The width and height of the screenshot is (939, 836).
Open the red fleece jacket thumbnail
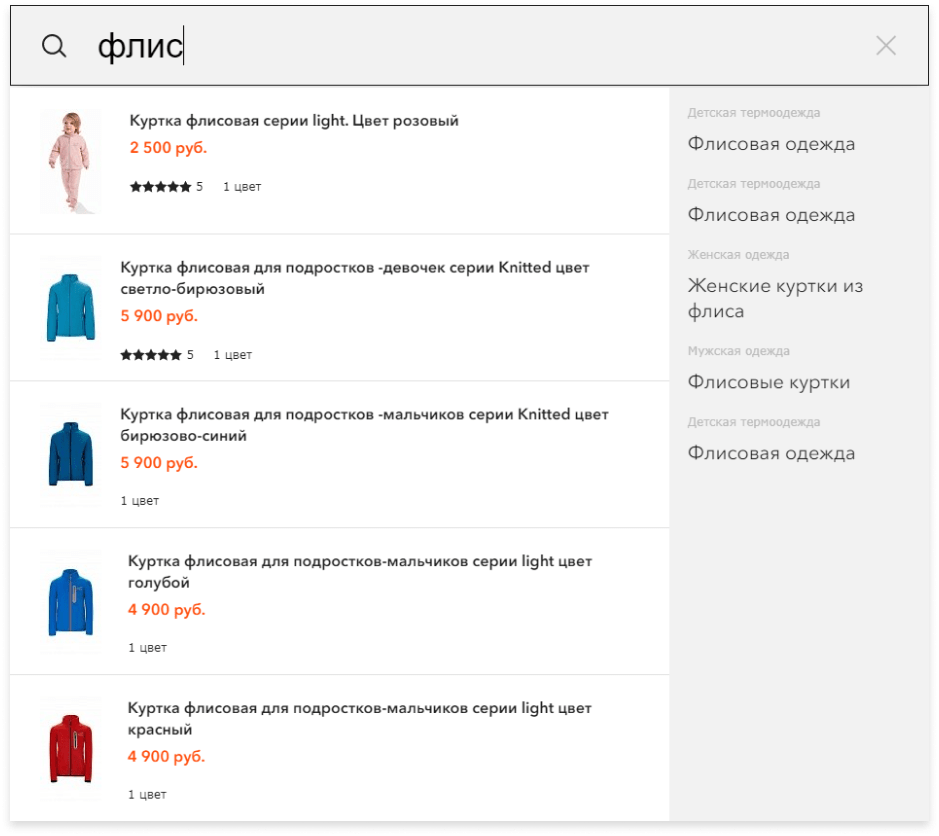pos(71,748)
